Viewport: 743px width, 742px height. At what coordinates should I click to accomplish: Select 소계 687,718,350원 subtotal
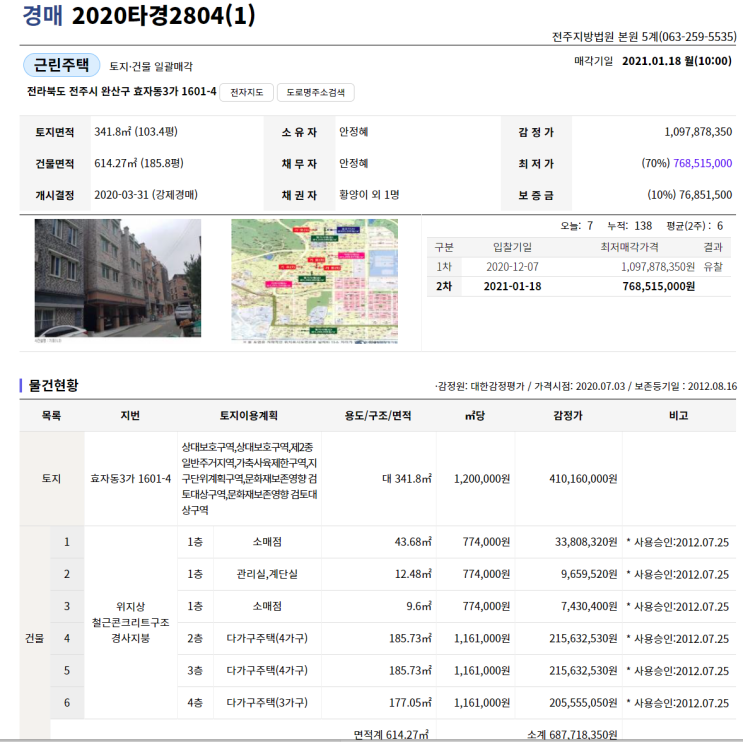point(572,735)
